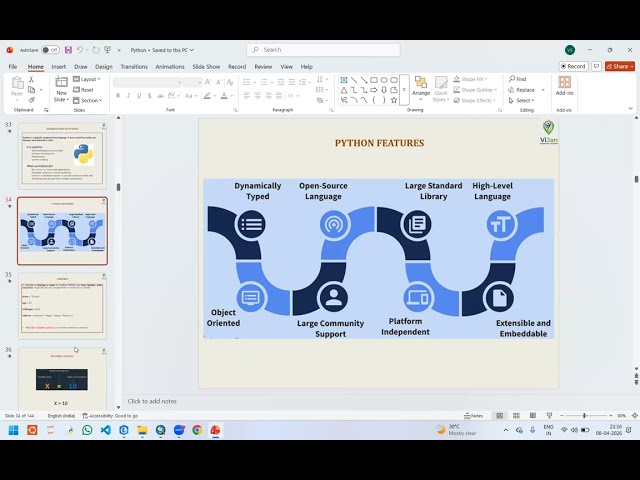Switch to the Slide Show tab

(x=206, y=67)
